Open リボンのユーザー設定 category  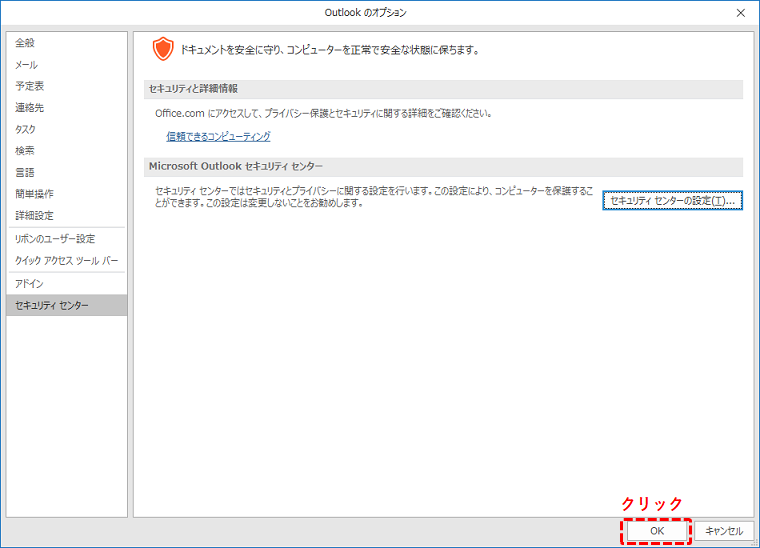[x=66, y=238]
